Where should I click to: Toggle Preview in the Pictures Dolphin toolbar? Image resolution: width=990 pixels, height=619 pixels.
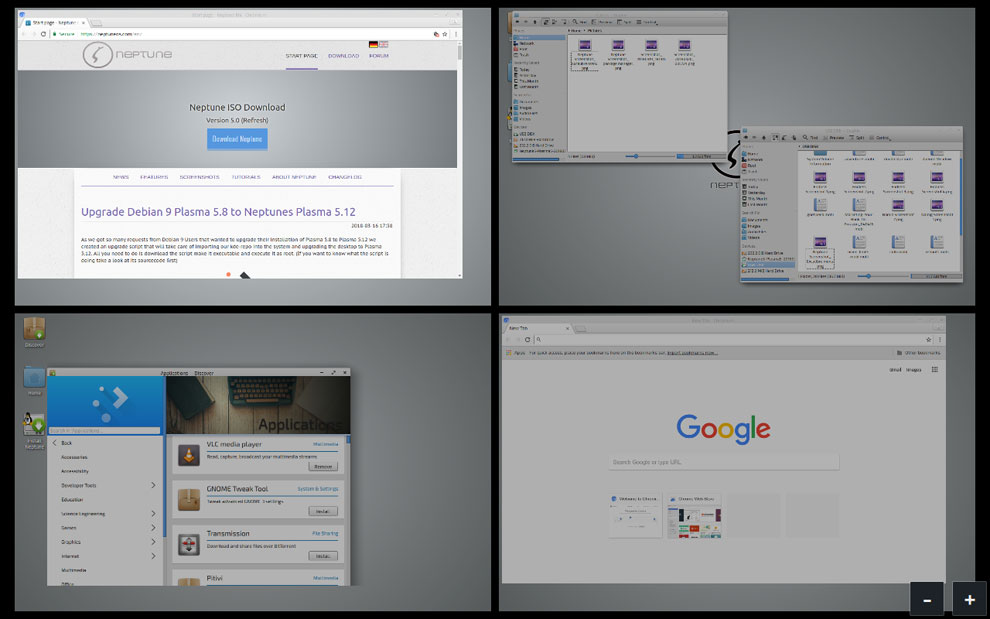click(x=602, y=21)
